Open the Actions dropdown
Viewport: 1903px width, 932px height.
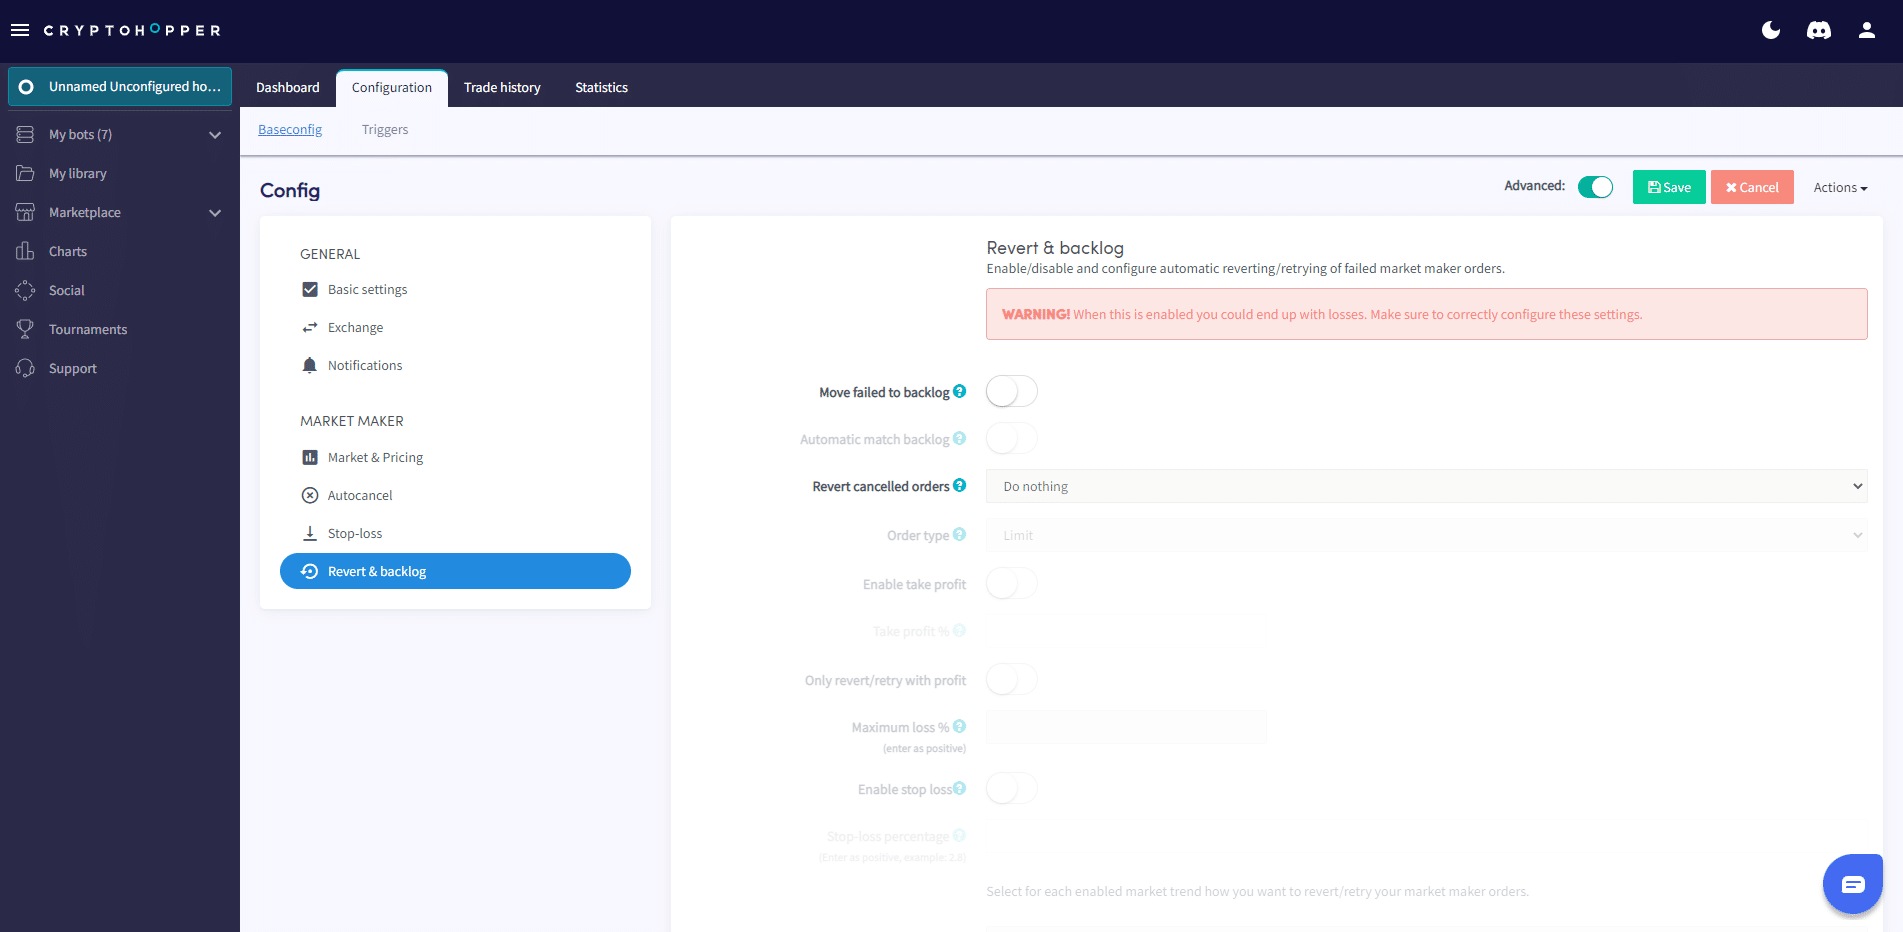1840,187
